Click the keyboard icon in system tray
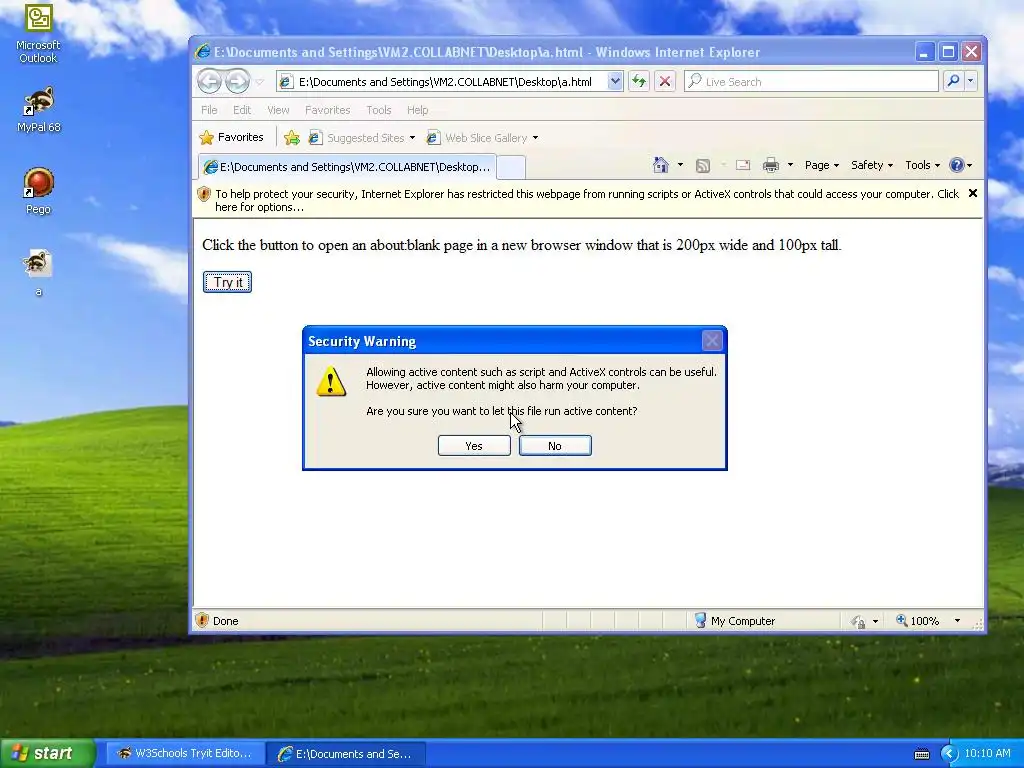Screen dimensions: 1024x768 coord(922,754)
